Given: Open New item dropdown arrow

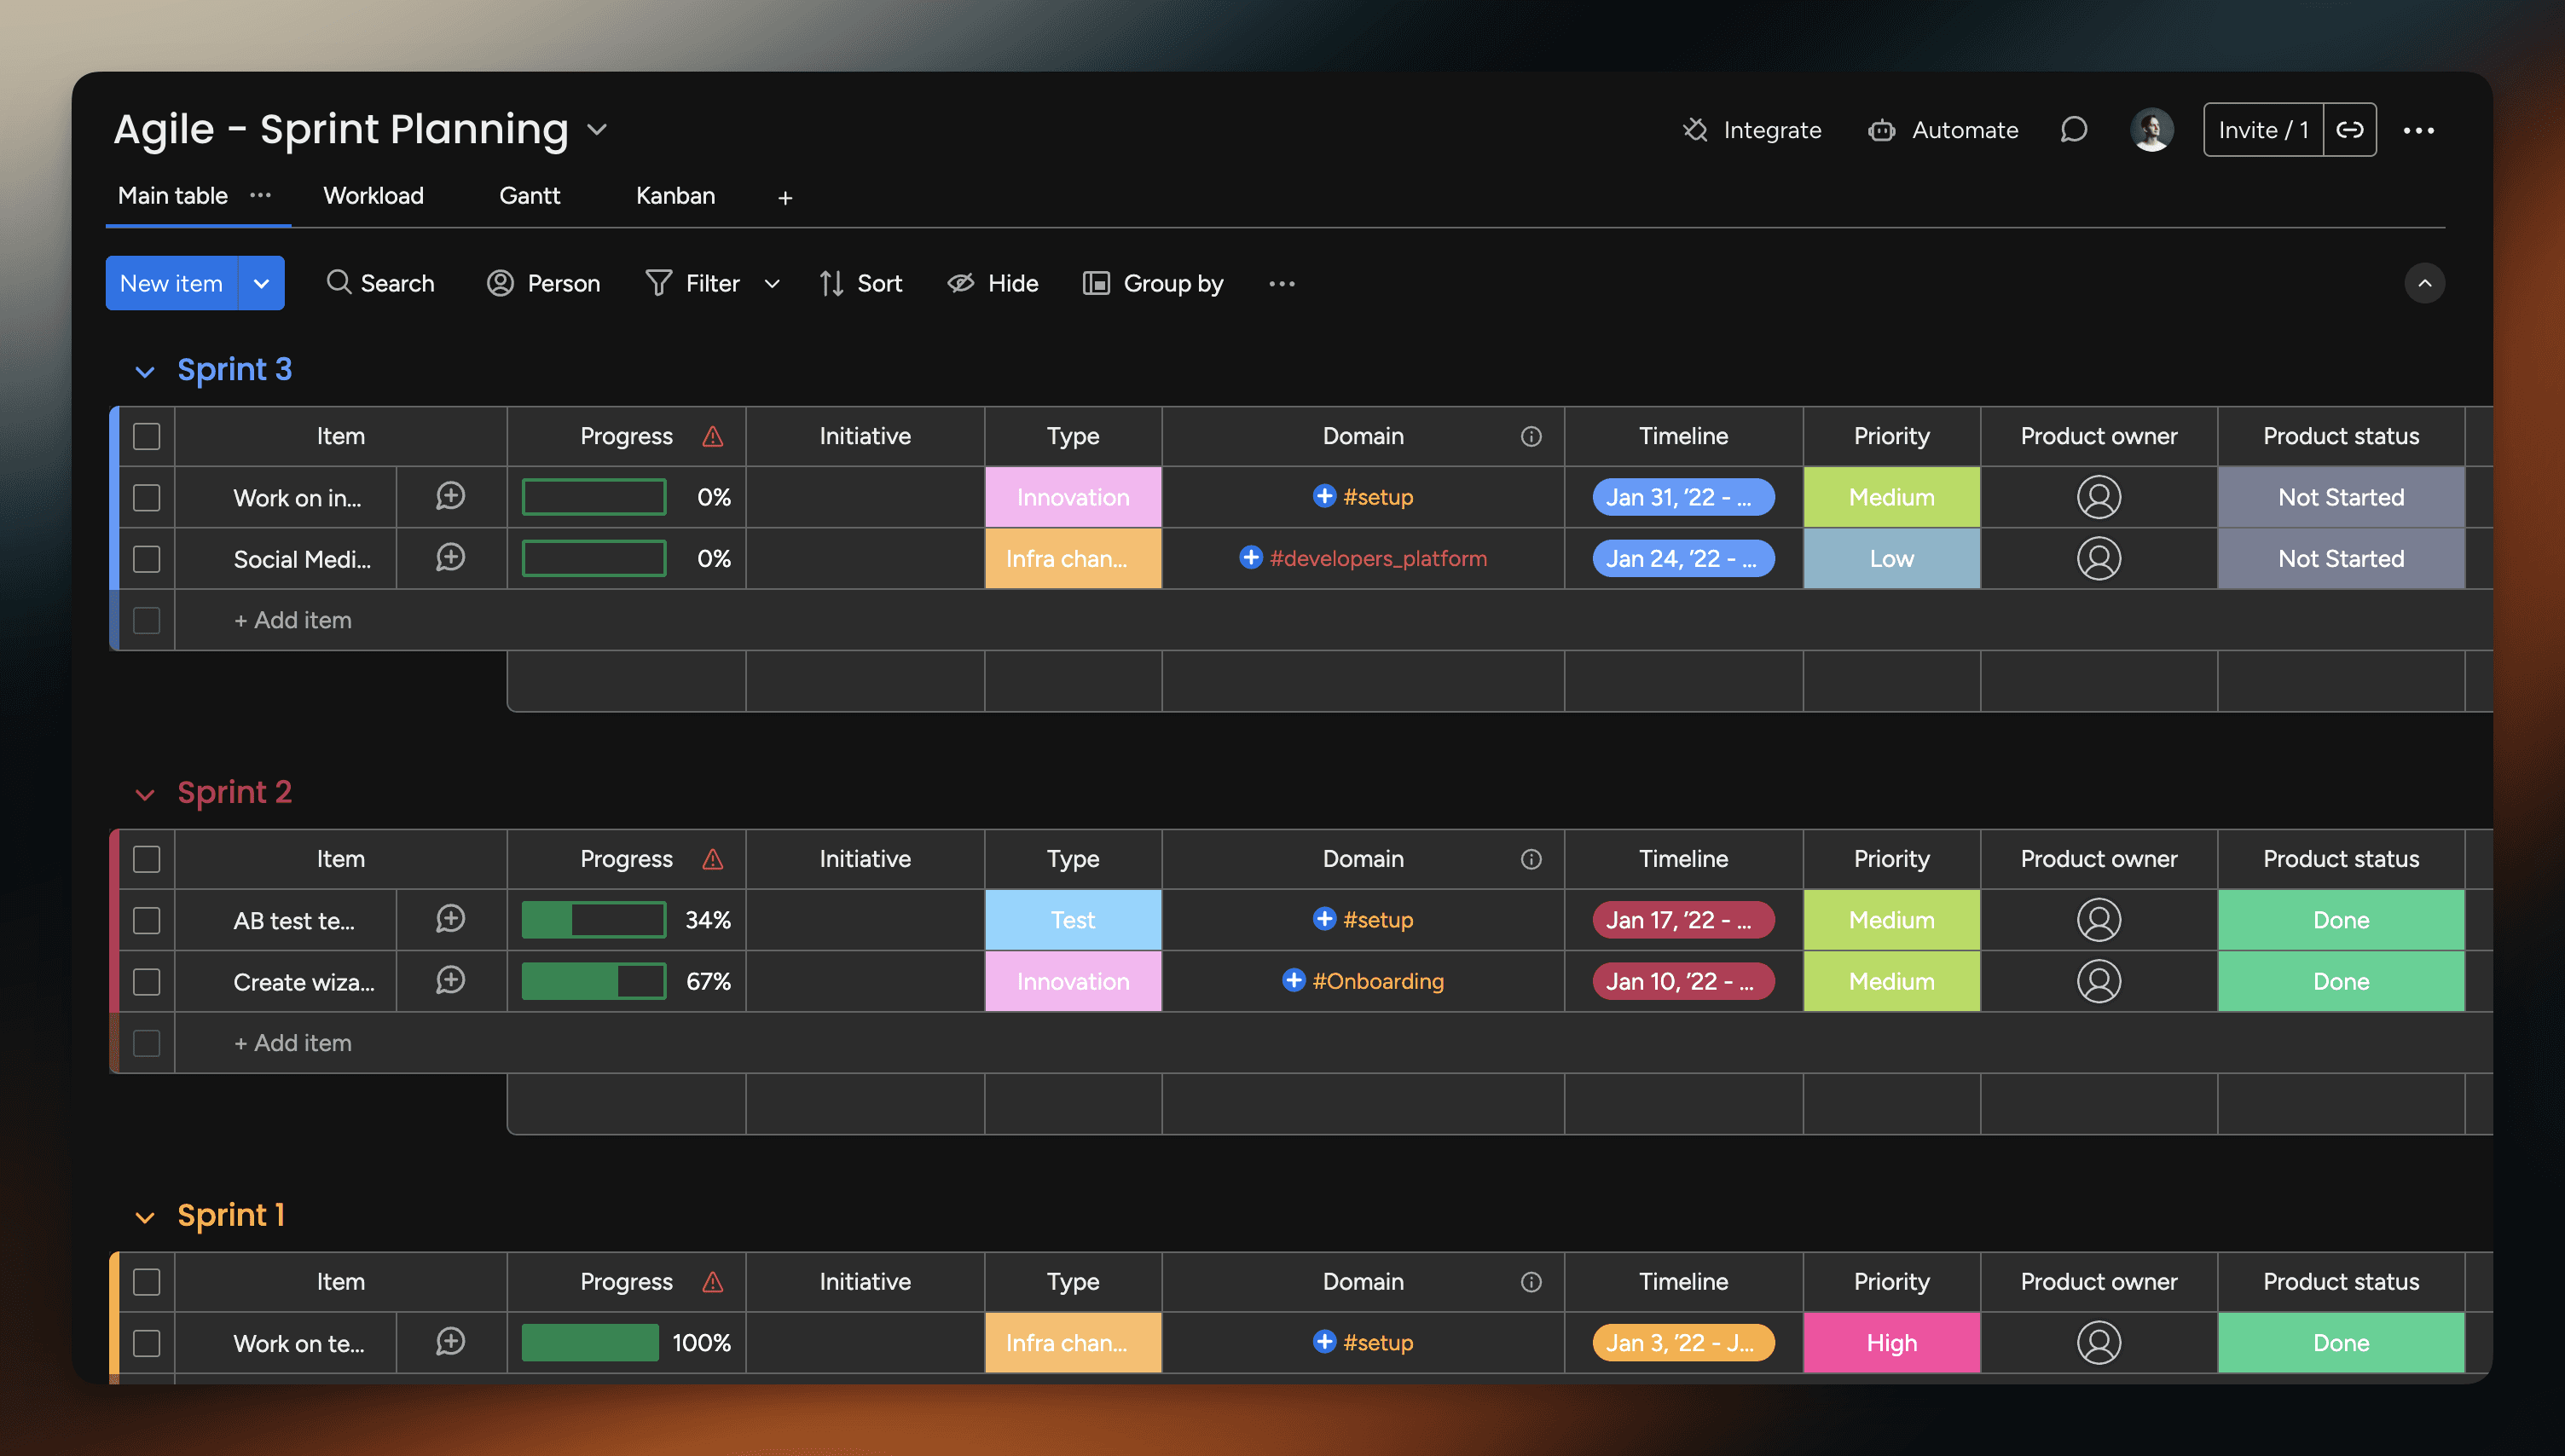Looking at the screenshot, I should (x=261, y=283).
